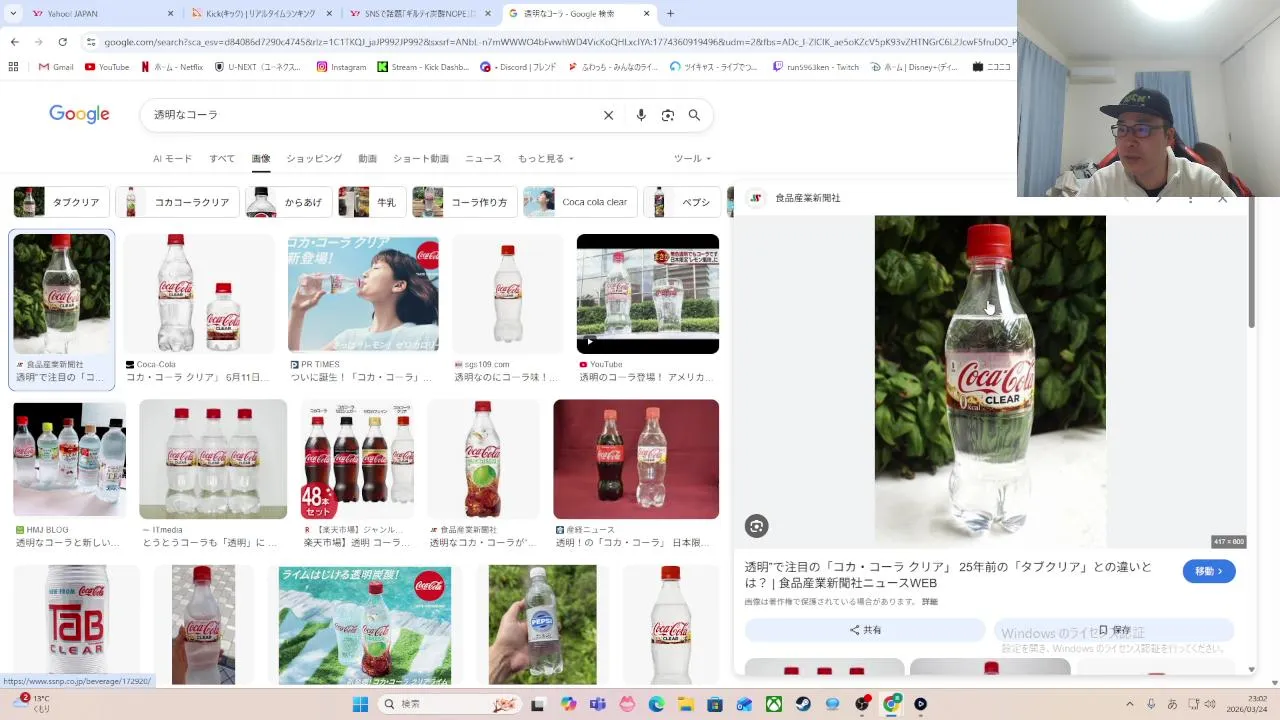The height and width of the screenshot is (720, 1280).
Task: Start voice search with the microphone
Action: [641, 115]
